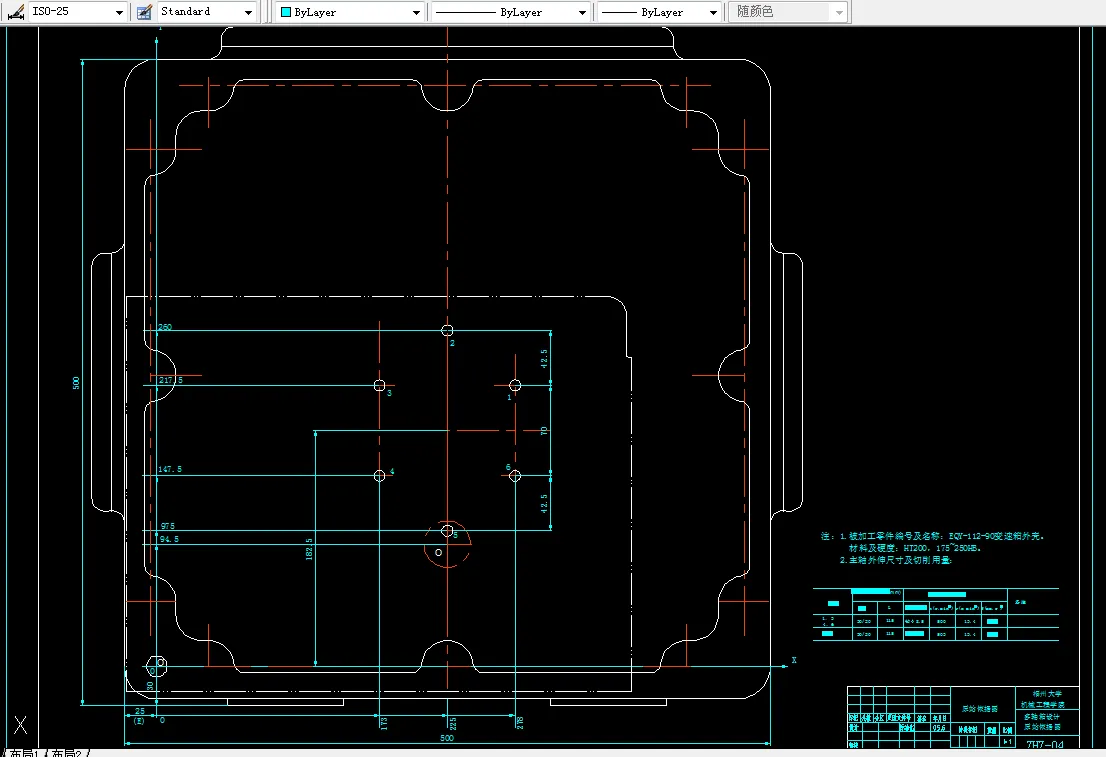1106x757 pixels.
Task: Open the Dimension Style manager icon
Action: 16,12
